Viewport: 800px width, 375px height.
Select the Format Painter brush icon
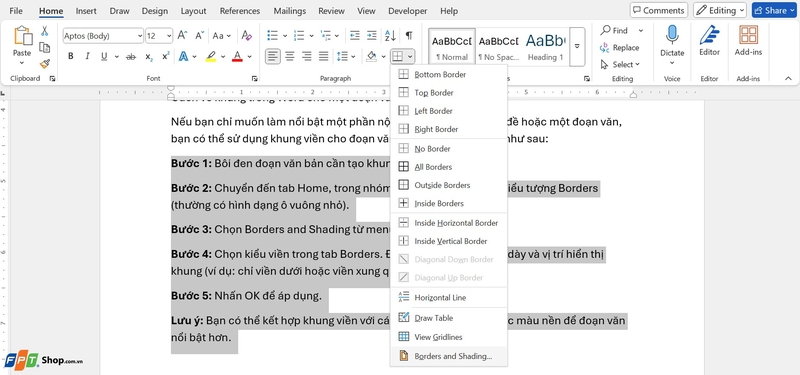(45, 64)
